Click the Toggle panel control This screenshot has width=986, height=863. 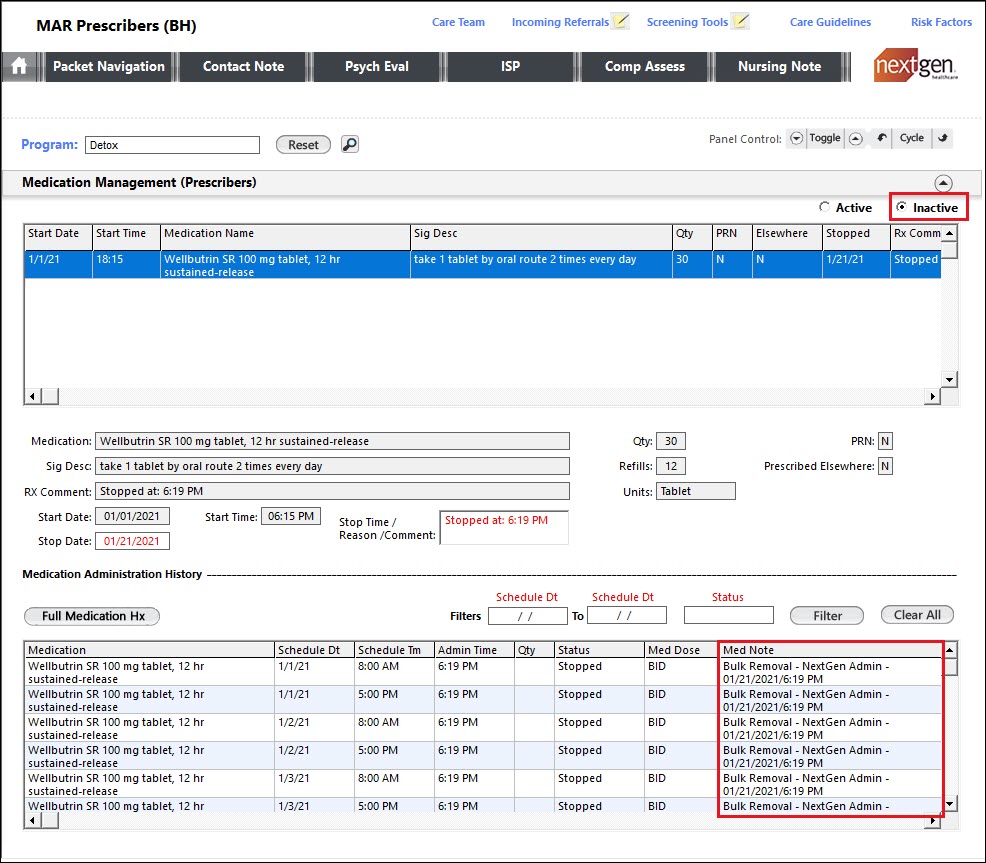[825, 138]
